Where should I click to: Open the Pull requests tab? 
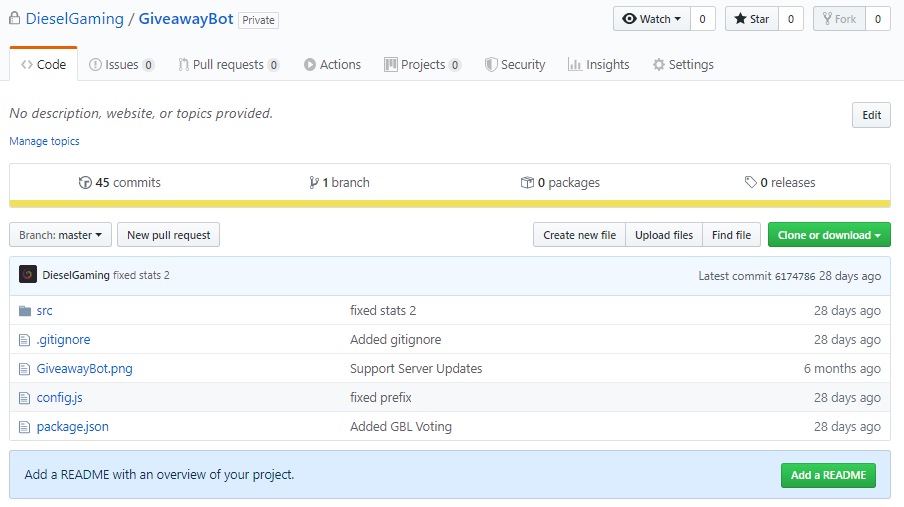[229, 65]
